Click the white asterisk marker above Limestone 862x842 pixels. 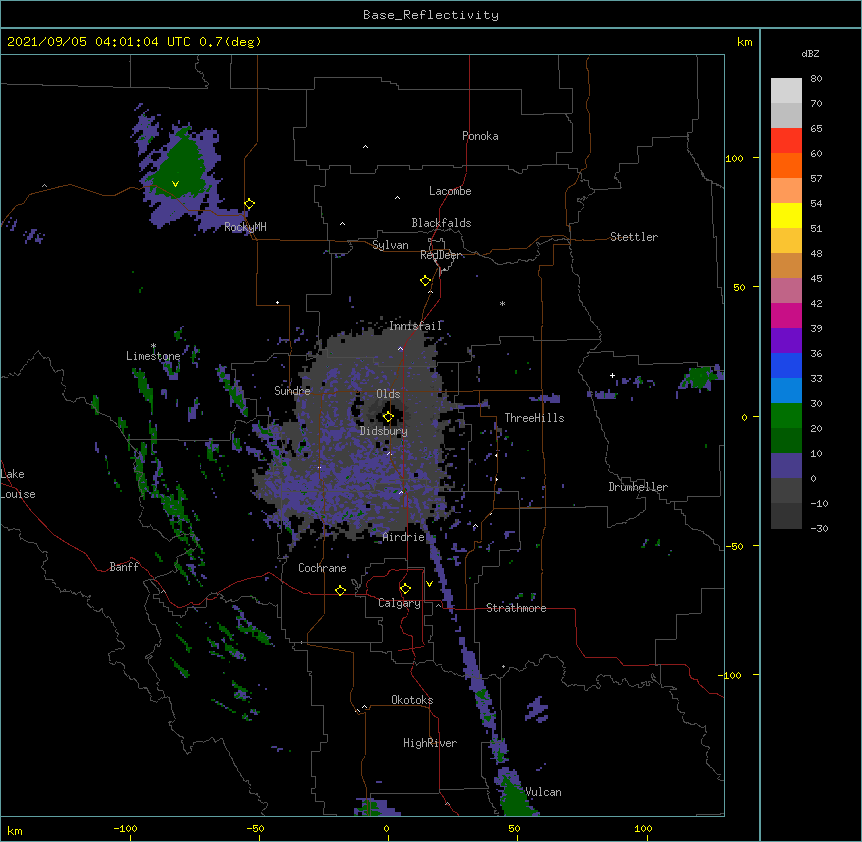(153, 346)
